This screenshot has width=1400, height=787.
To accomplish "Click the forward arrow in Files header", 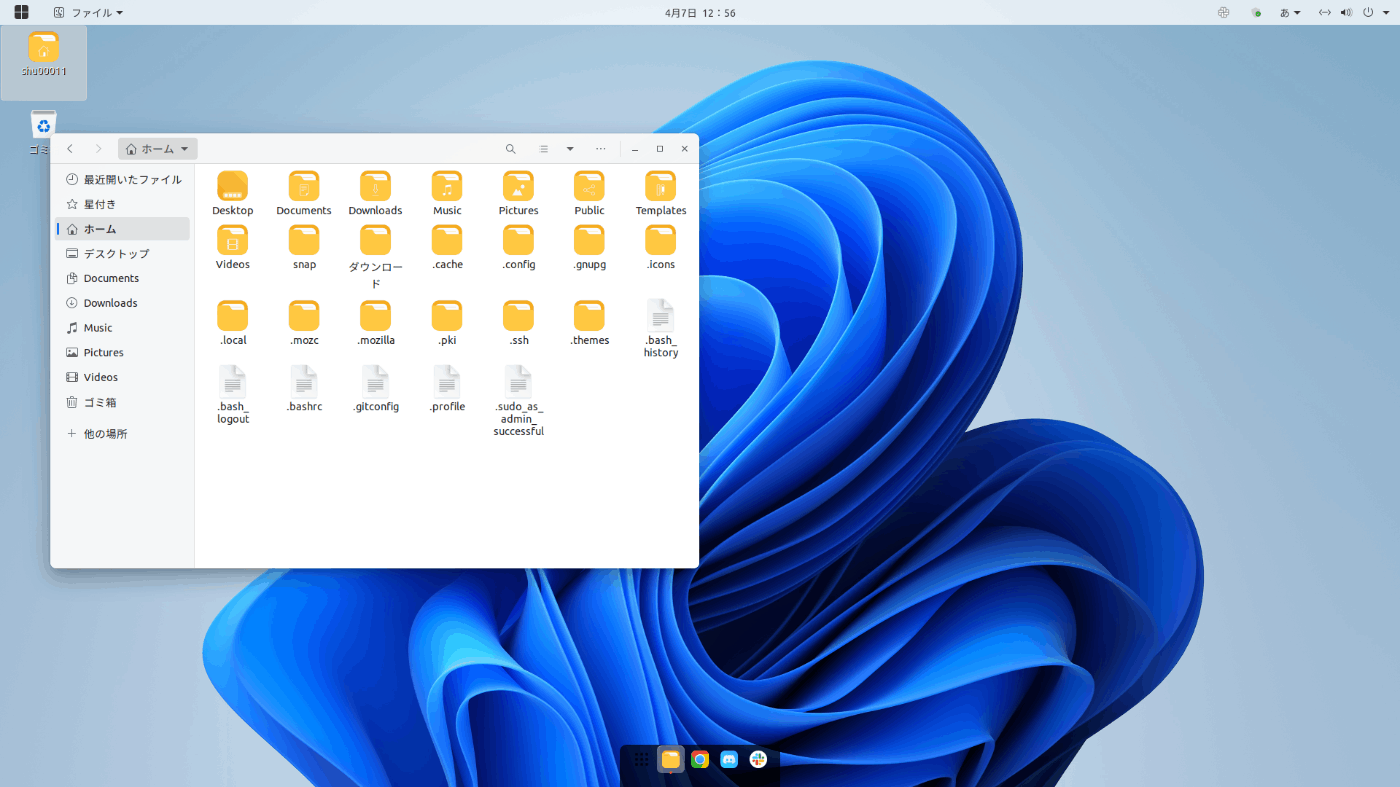I will point(98,149).
